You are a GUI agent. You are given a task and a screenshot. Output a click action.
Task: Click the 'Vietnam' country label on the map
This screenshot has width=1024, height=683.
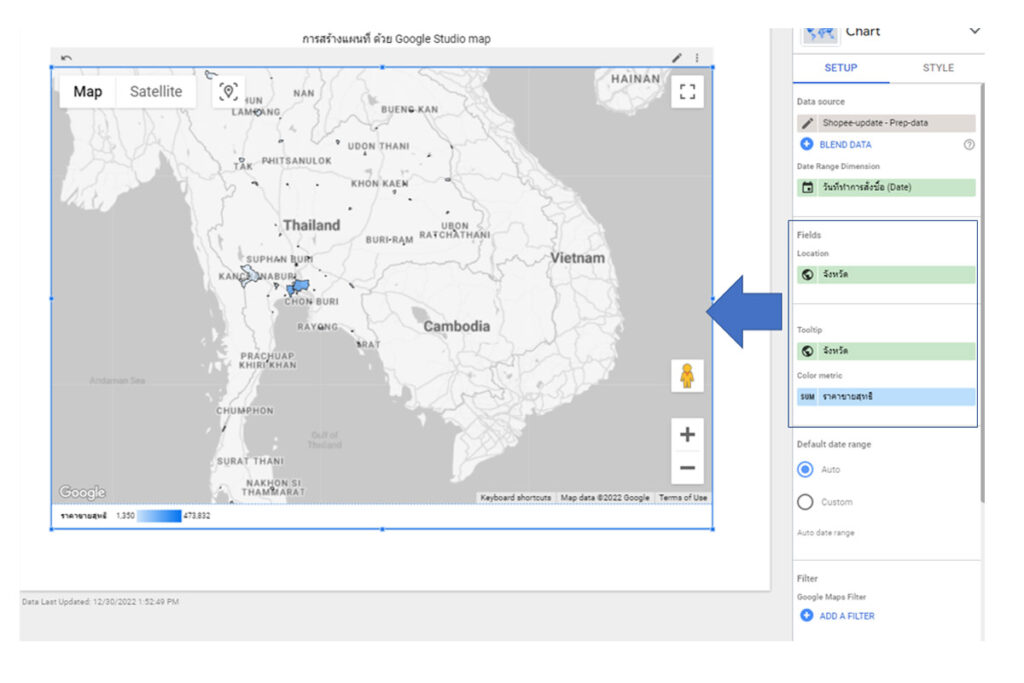coord(577,258)
